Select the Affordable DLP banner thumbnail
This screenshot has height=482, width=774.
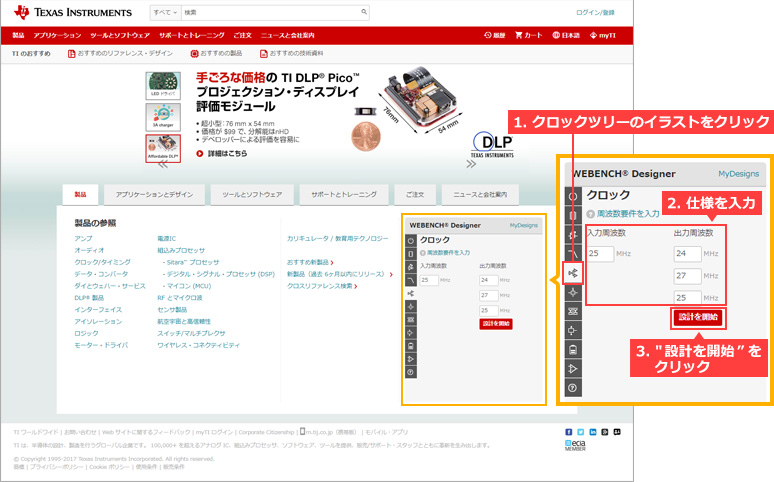click(163, 148)
